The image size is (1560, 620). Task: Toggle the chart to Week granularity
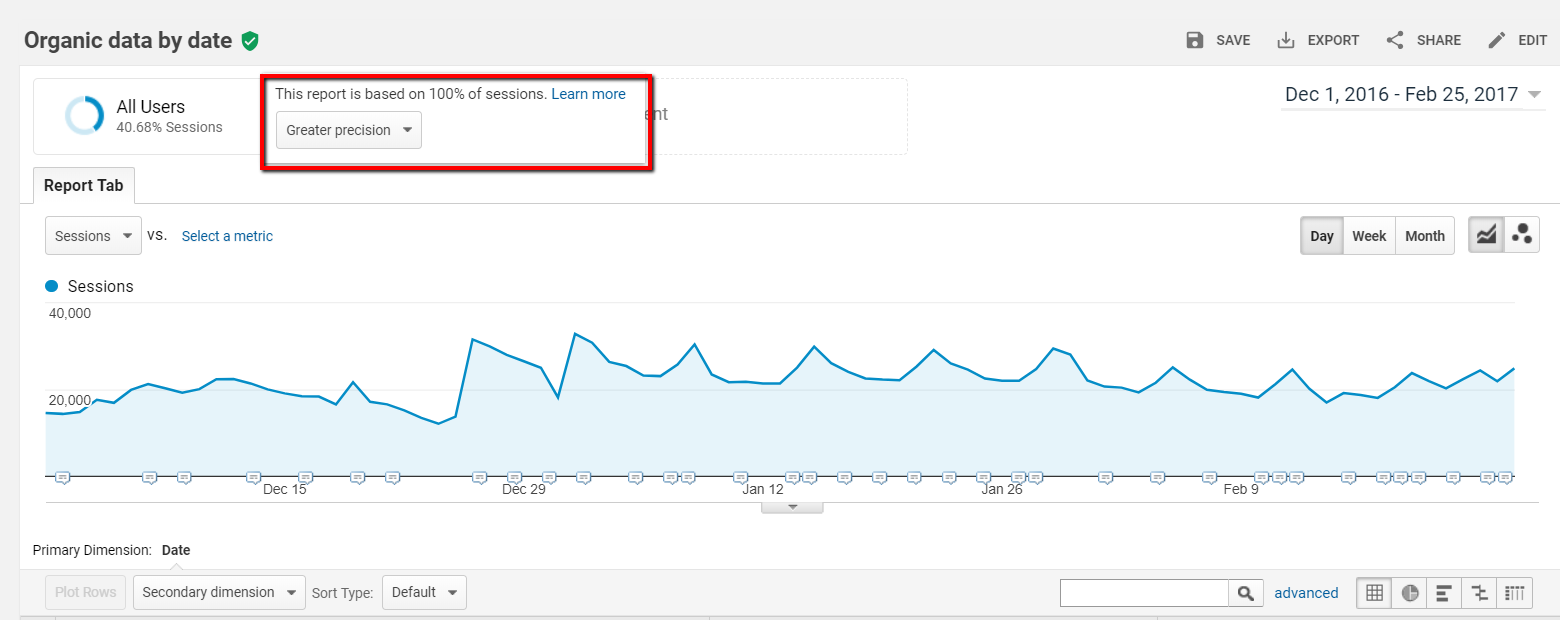pos(1369,236)
